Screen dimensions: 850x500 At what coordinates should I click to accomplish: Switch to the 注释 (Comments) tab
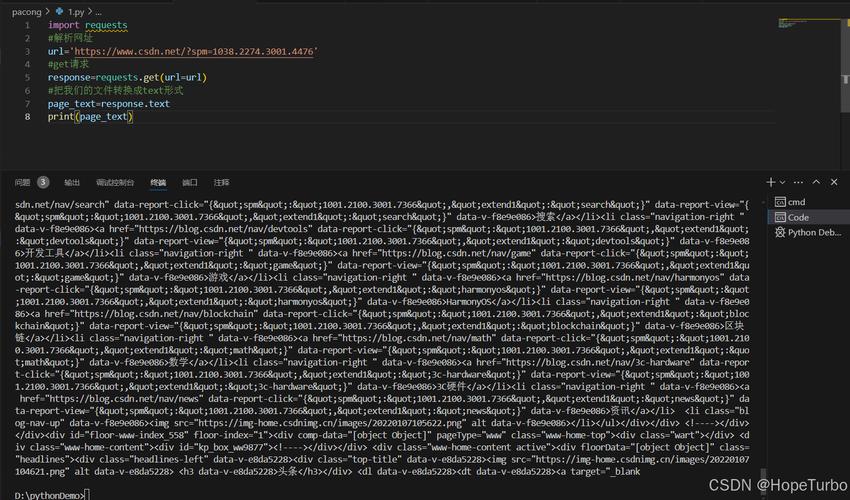tap(222, 182)
